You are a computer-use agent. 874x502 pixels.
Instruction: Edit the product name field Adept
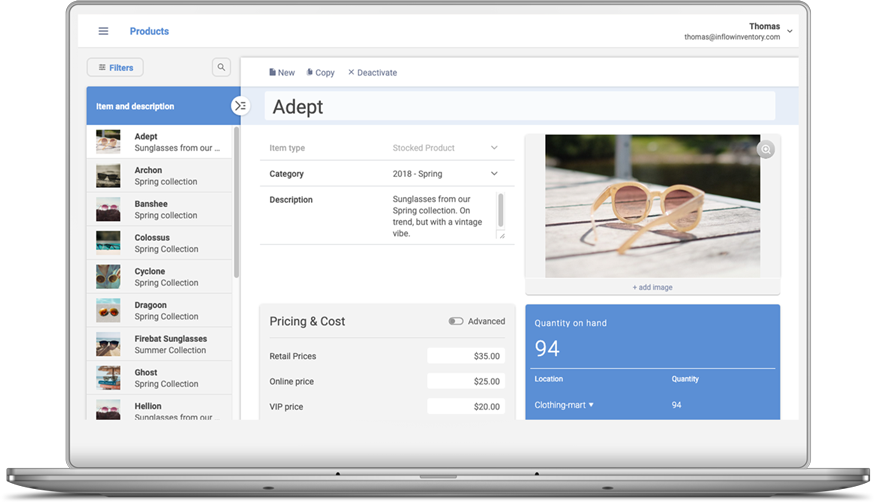pyautogui.click(x=520, y=107)
